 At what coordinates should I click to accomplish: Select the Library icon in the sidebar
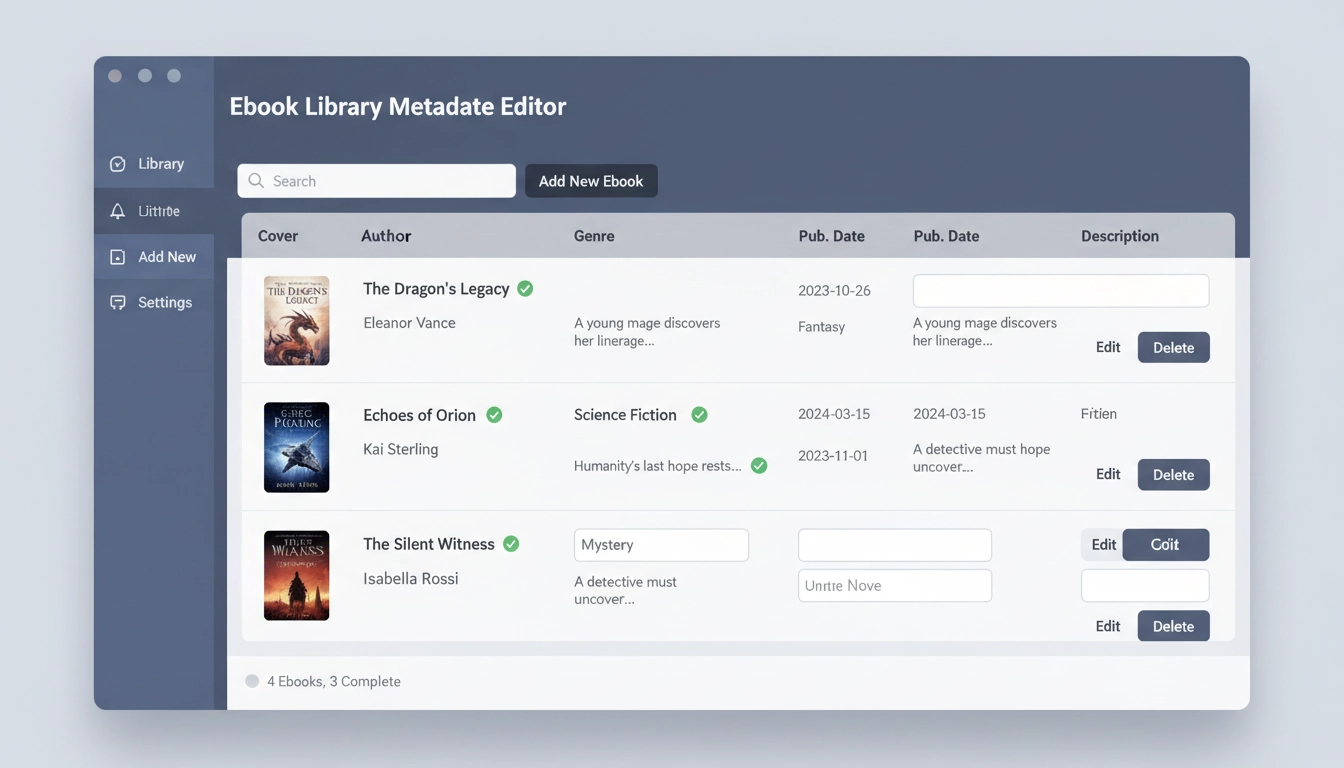click(117, 163)
